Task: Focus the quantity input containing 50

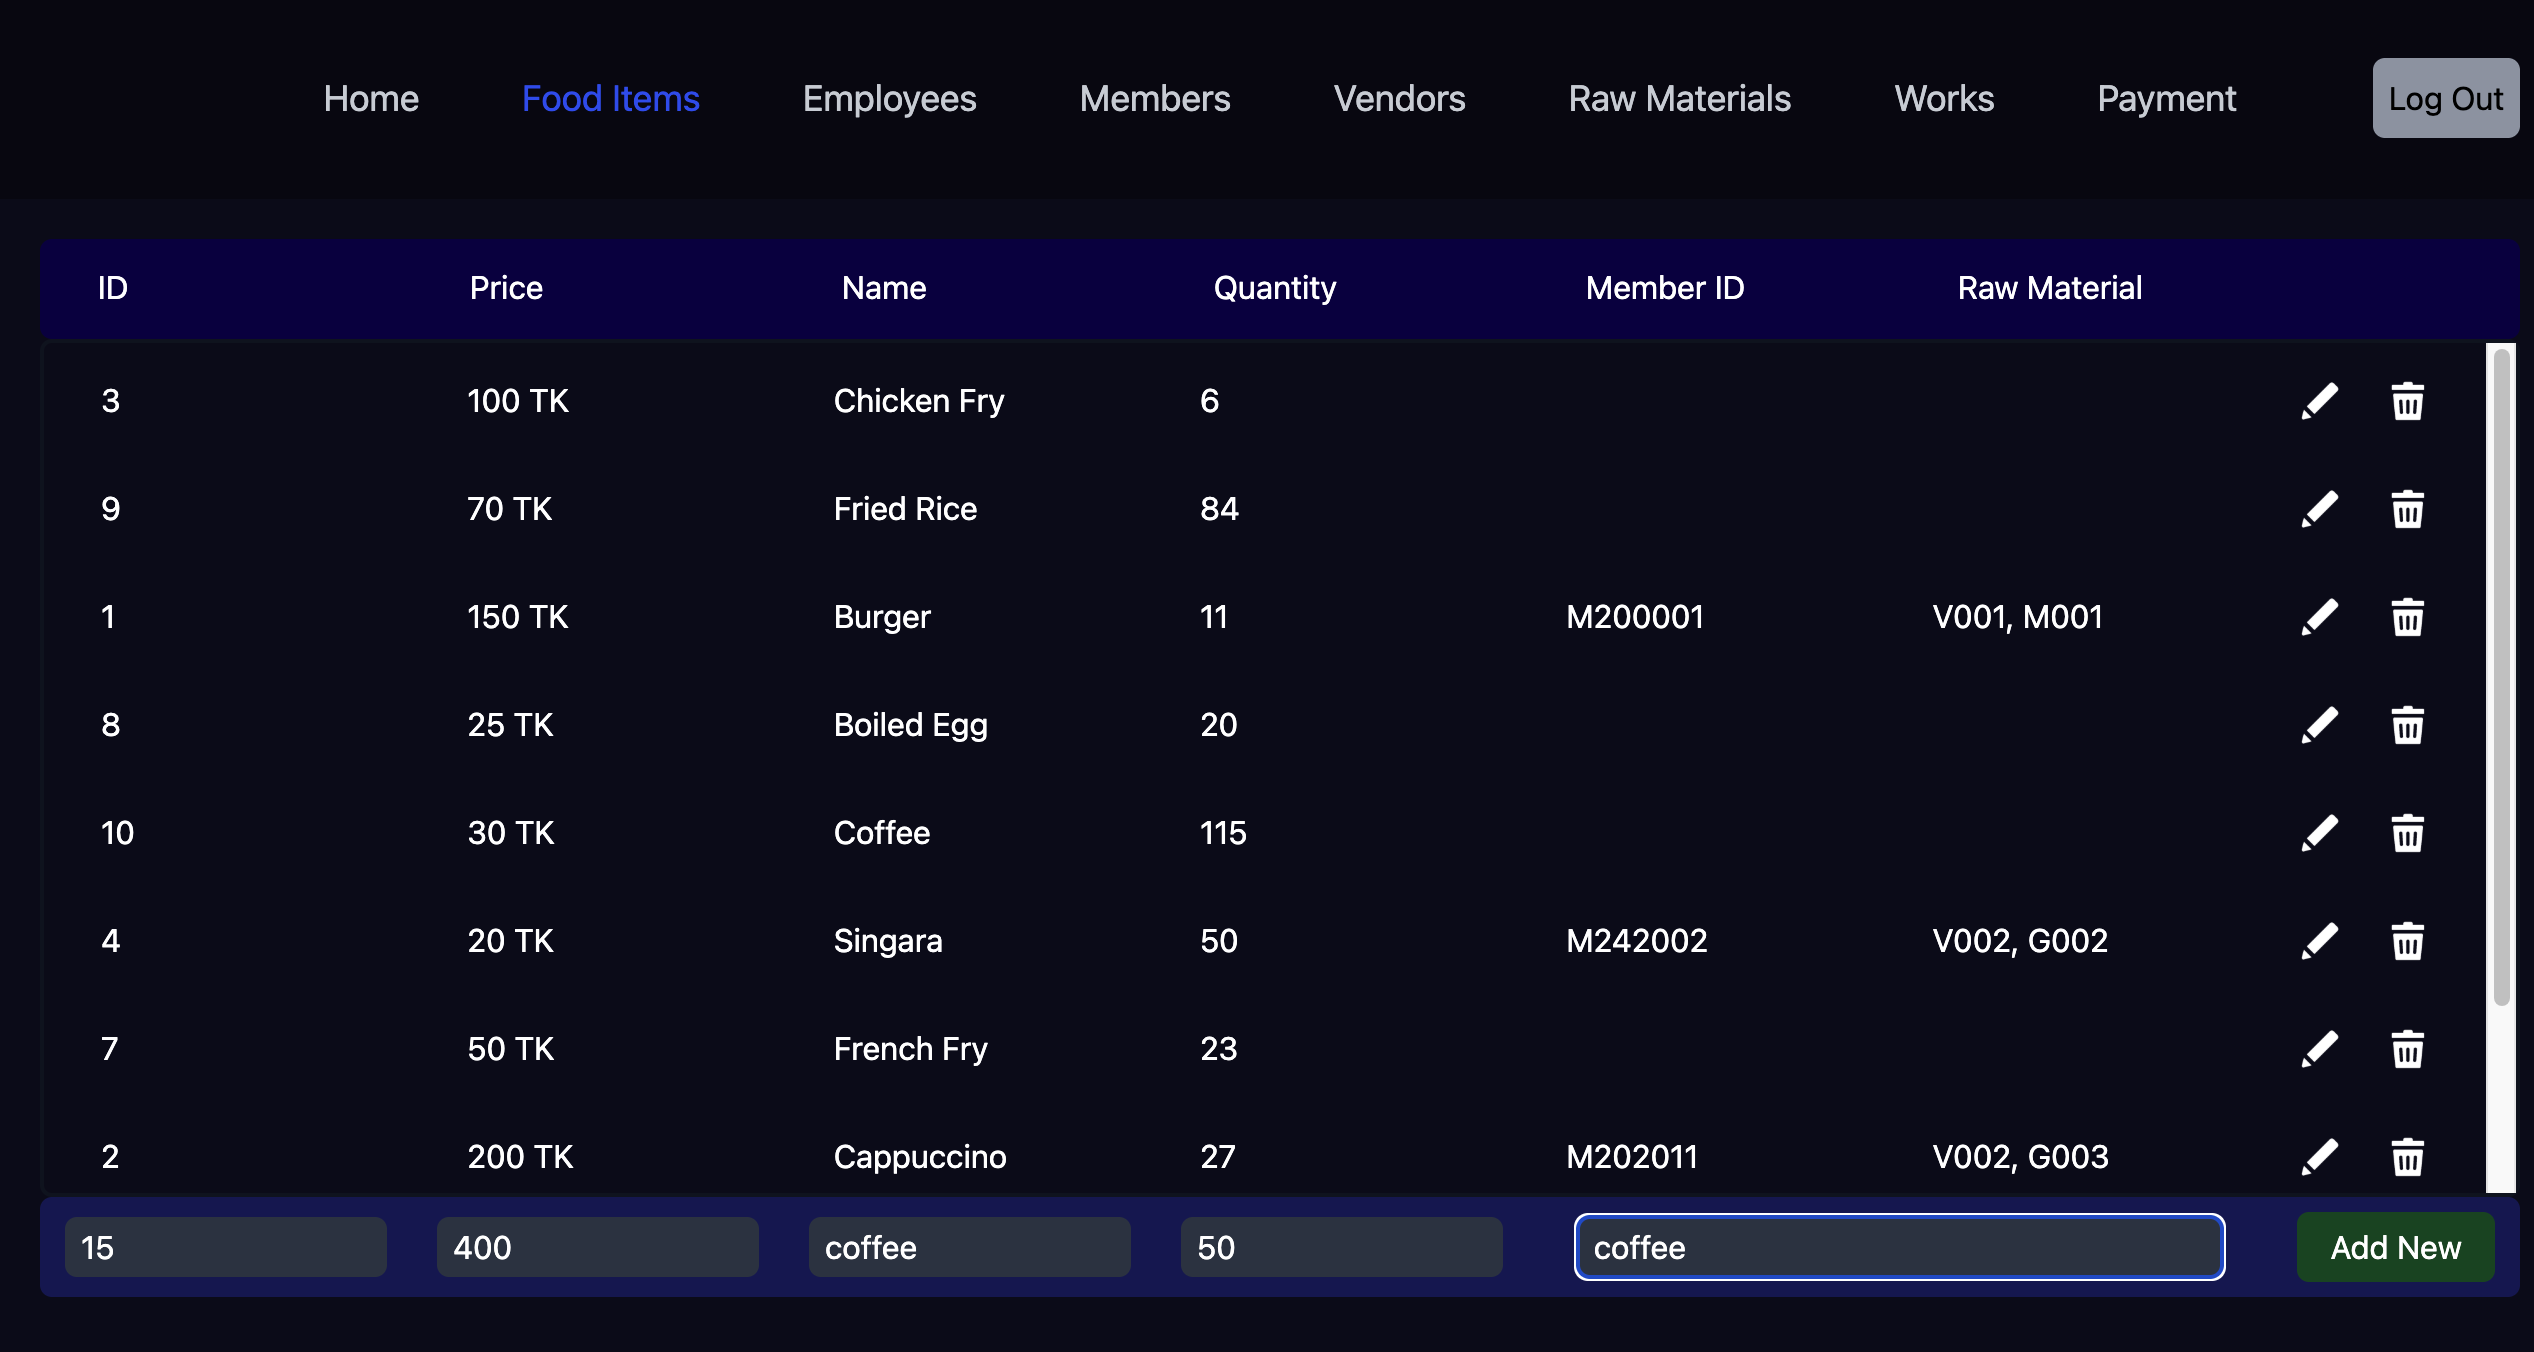Action: 1342,1247
